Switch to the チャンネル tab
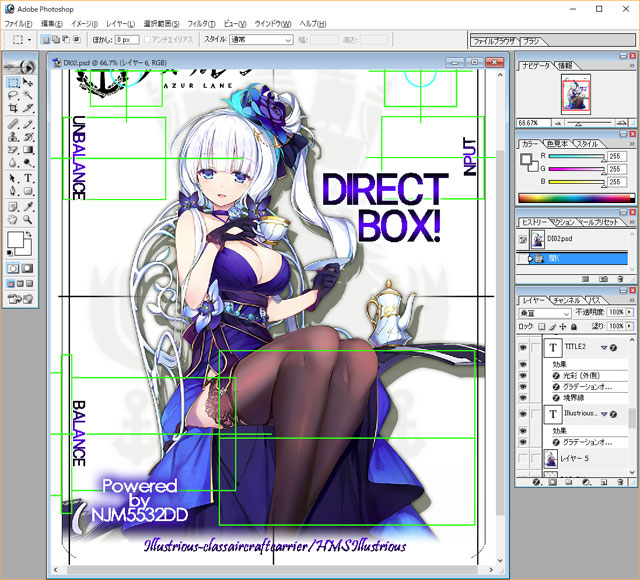The height and width of the screenshot is (580, 640). click(x=566, y=300)
